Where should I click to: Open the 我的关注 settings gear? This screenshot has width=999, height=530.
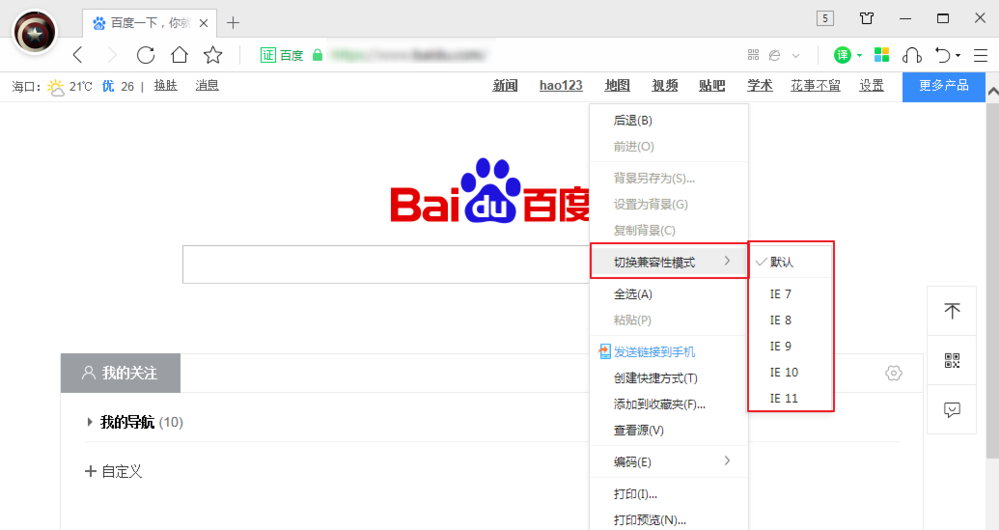click(894, 373)
